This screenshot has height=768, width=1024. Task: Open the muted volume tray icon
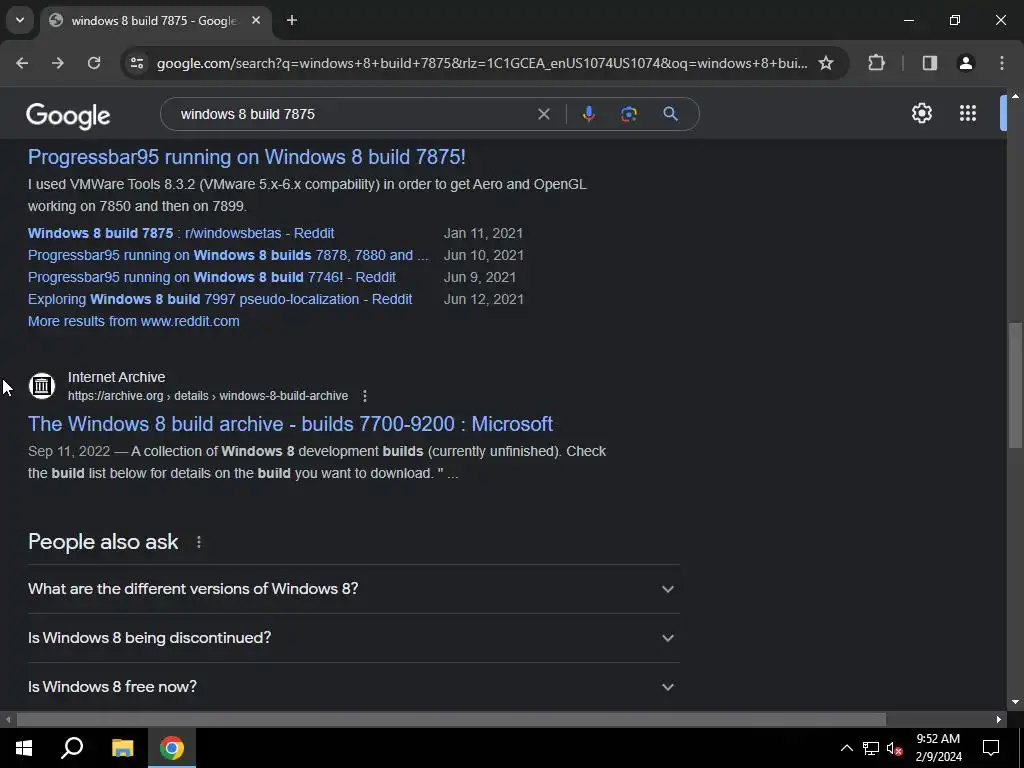coord(895,748)
